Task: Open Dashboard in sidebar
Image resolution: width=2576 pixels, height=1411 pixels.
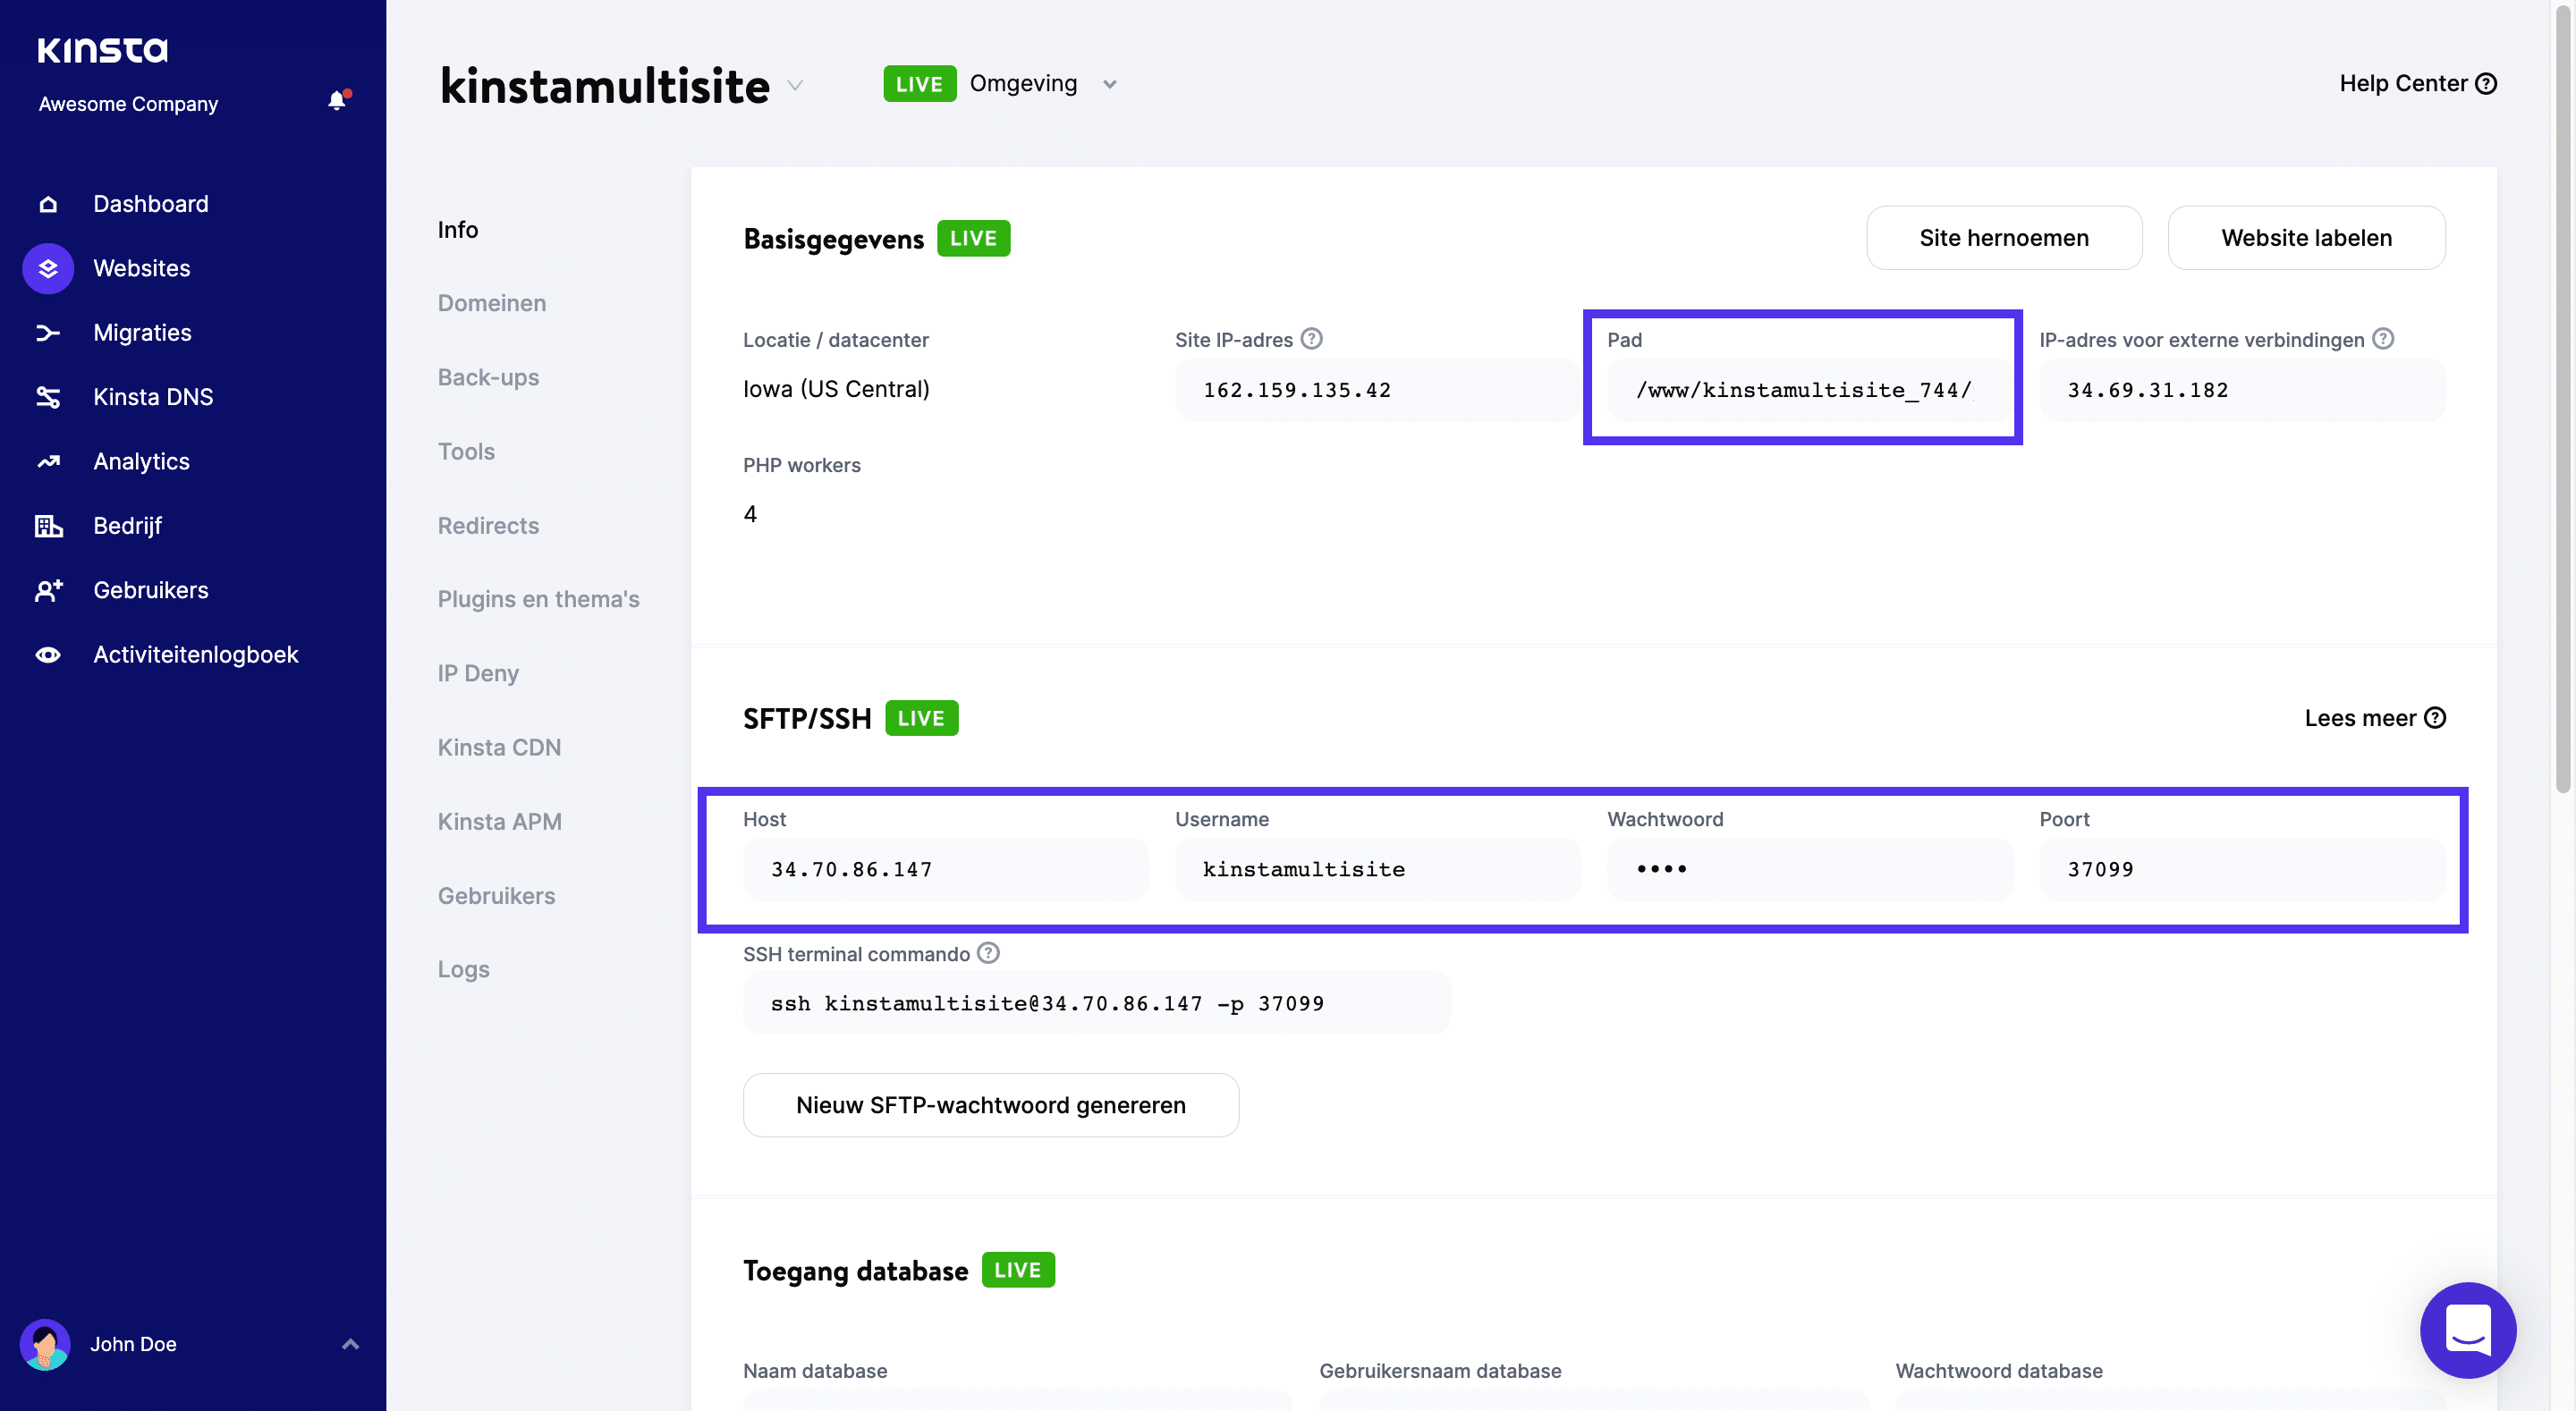Action: pos(151,204)
